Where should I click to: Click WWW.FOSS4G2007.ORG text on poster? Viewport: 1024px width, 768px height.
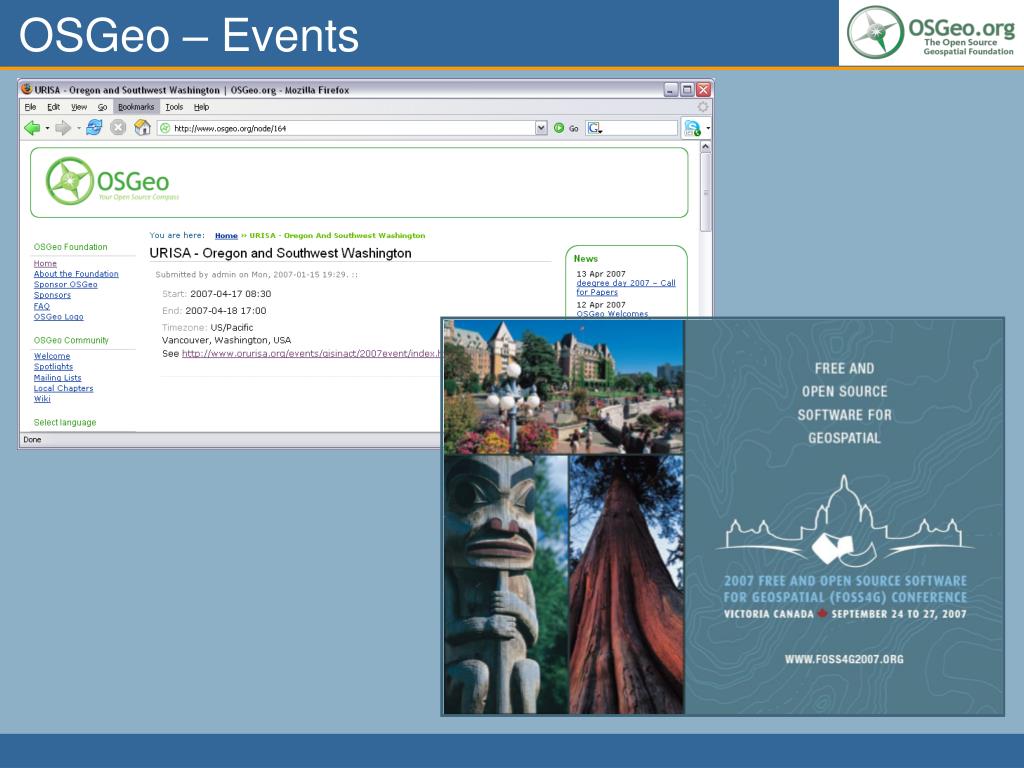pos(844,660)
